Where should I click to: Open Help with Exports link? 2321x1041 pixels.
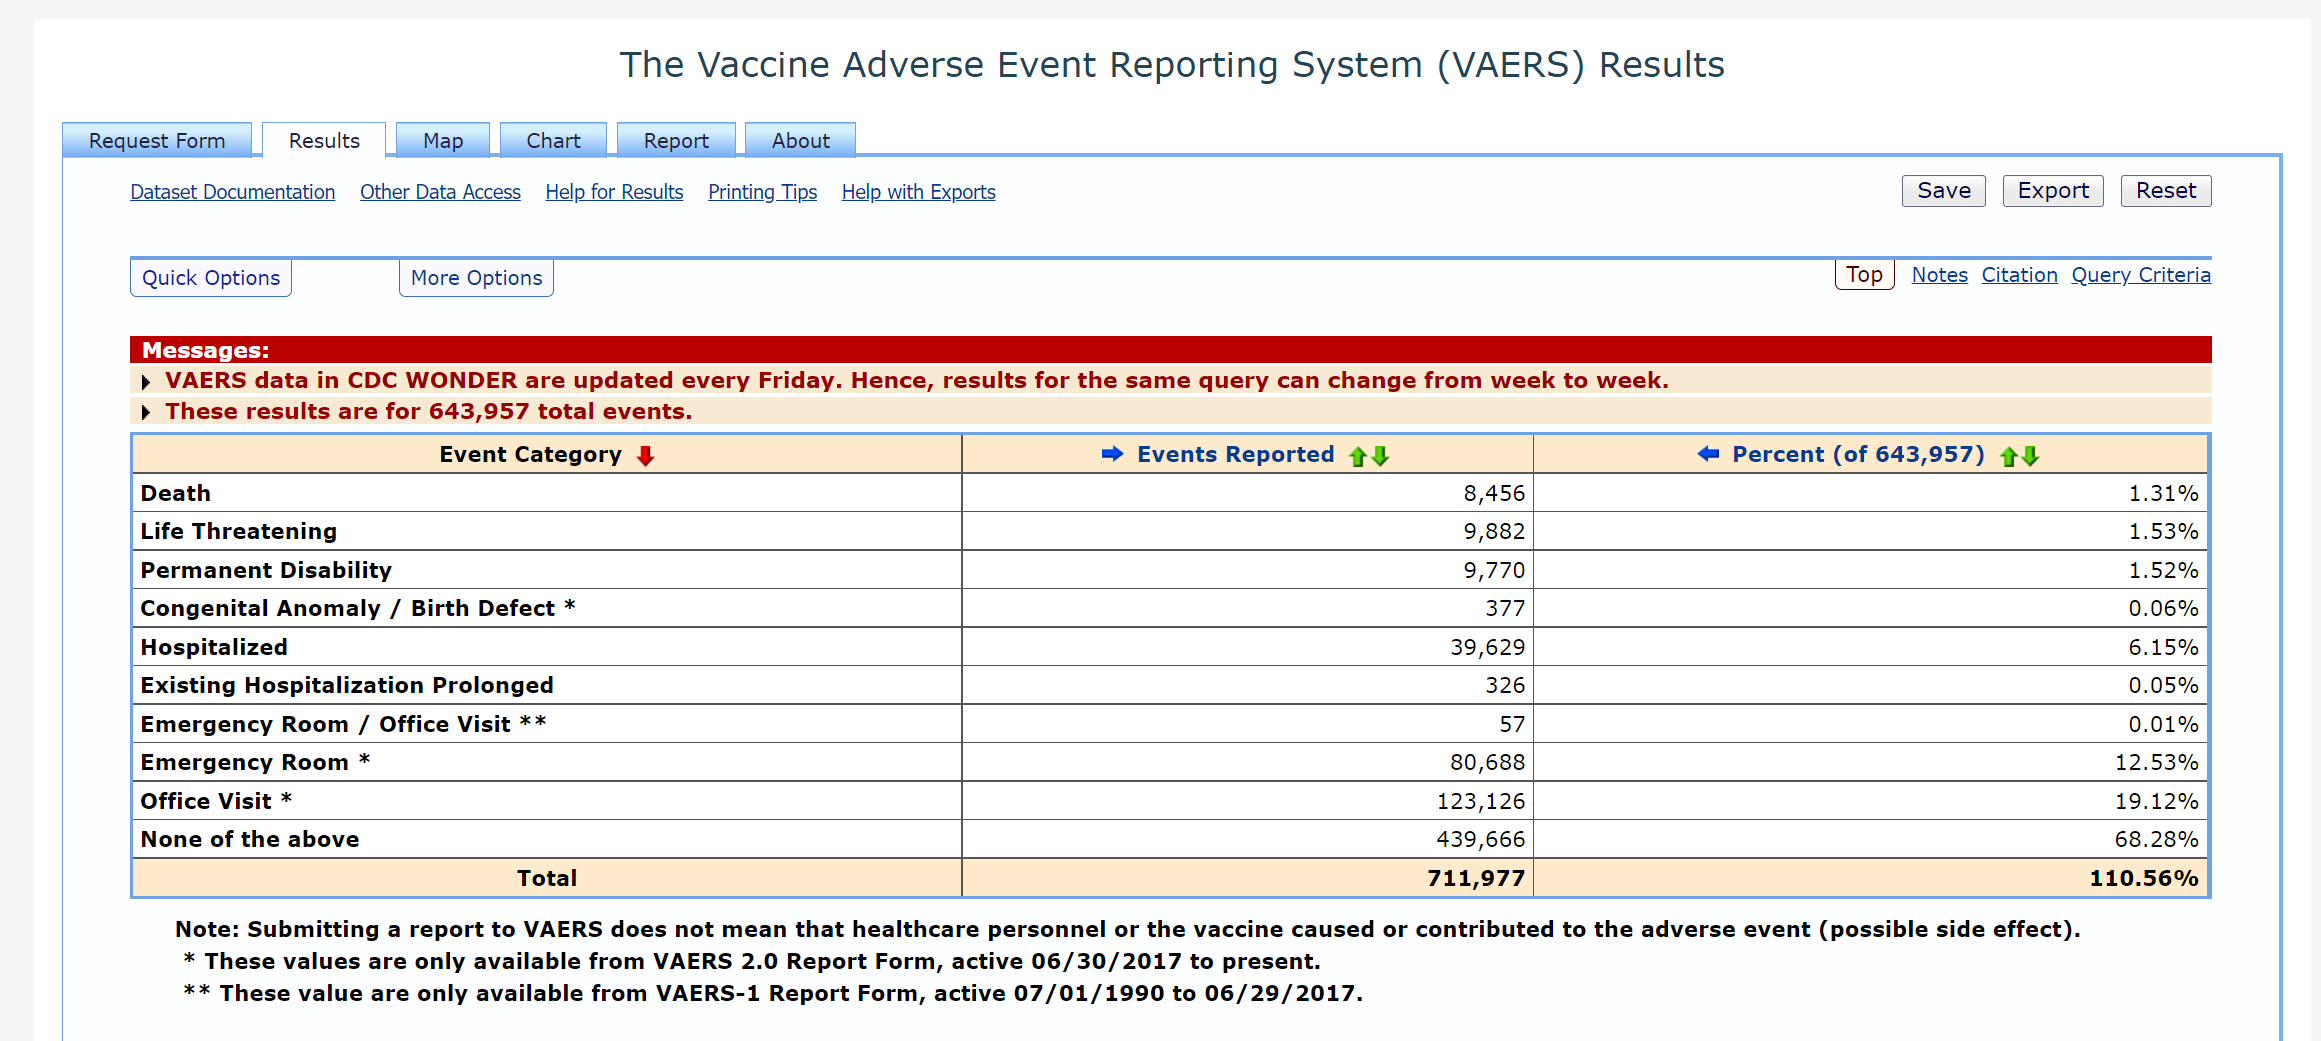click(918, 192)
